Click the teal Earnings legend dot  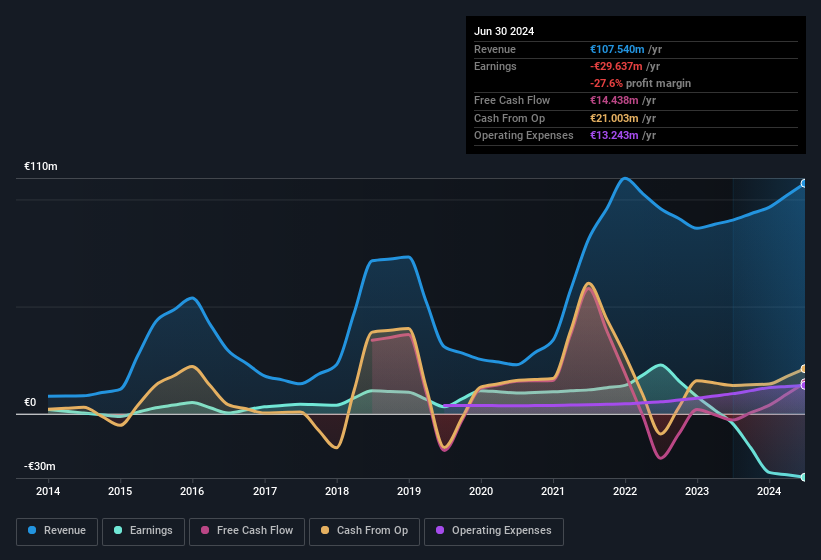(118, 530)
